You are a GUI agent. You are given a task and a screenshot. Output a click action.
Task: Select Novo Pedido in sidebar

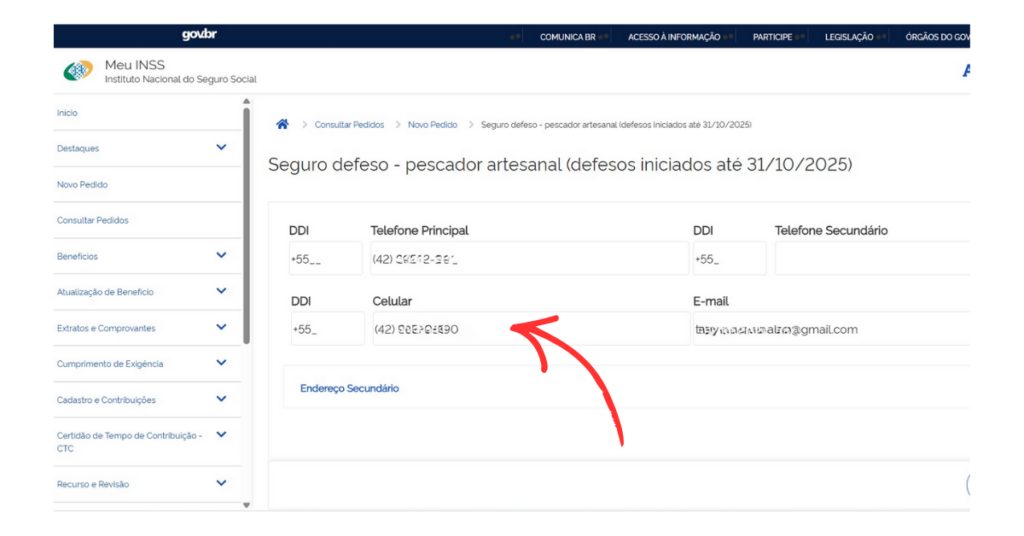pyautogui.click(x=82, y=185)
